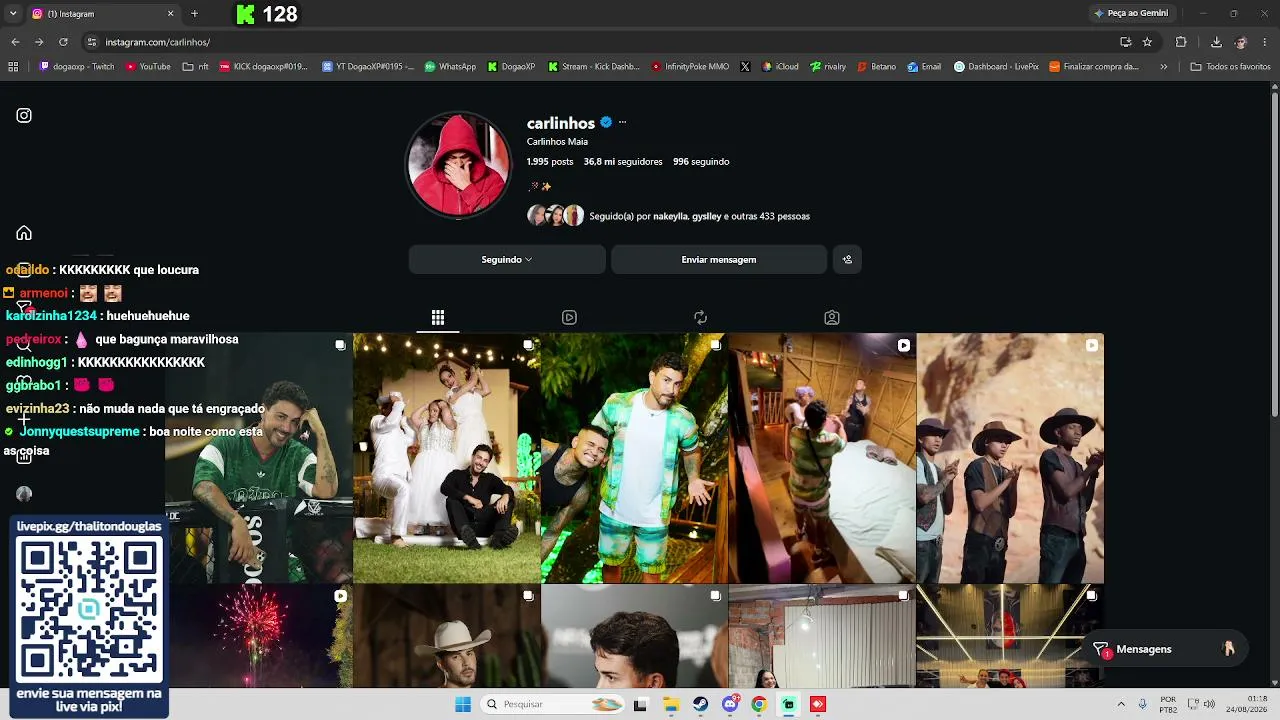Show similar account suggestions icon button
The height and width of the screenshot is (720, 1280).
coord(847,259)
